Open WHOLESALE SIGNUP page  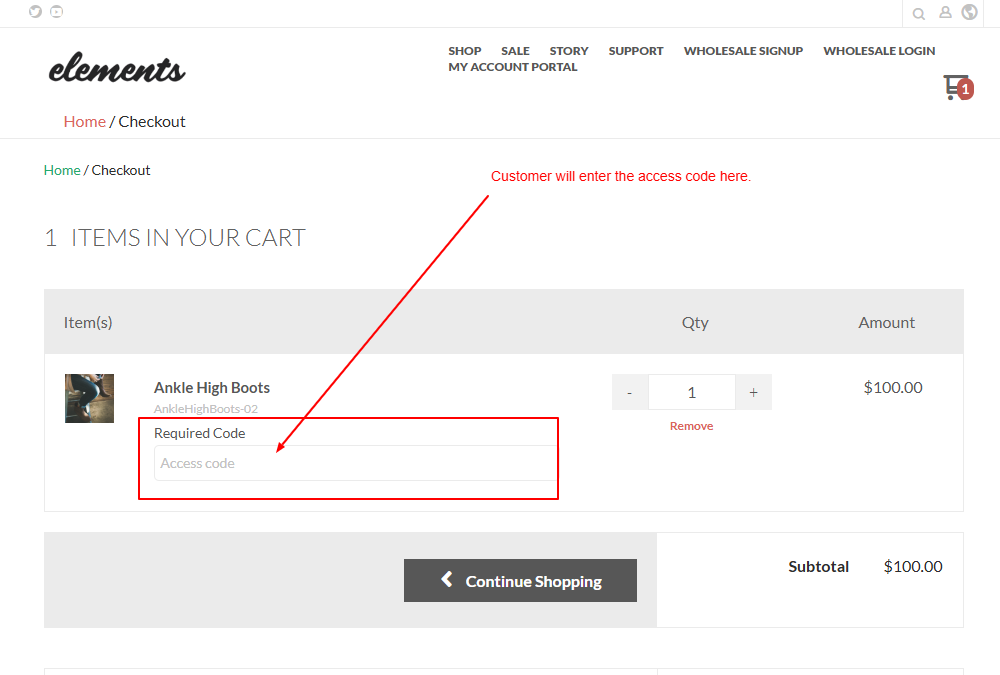point(743,51)
